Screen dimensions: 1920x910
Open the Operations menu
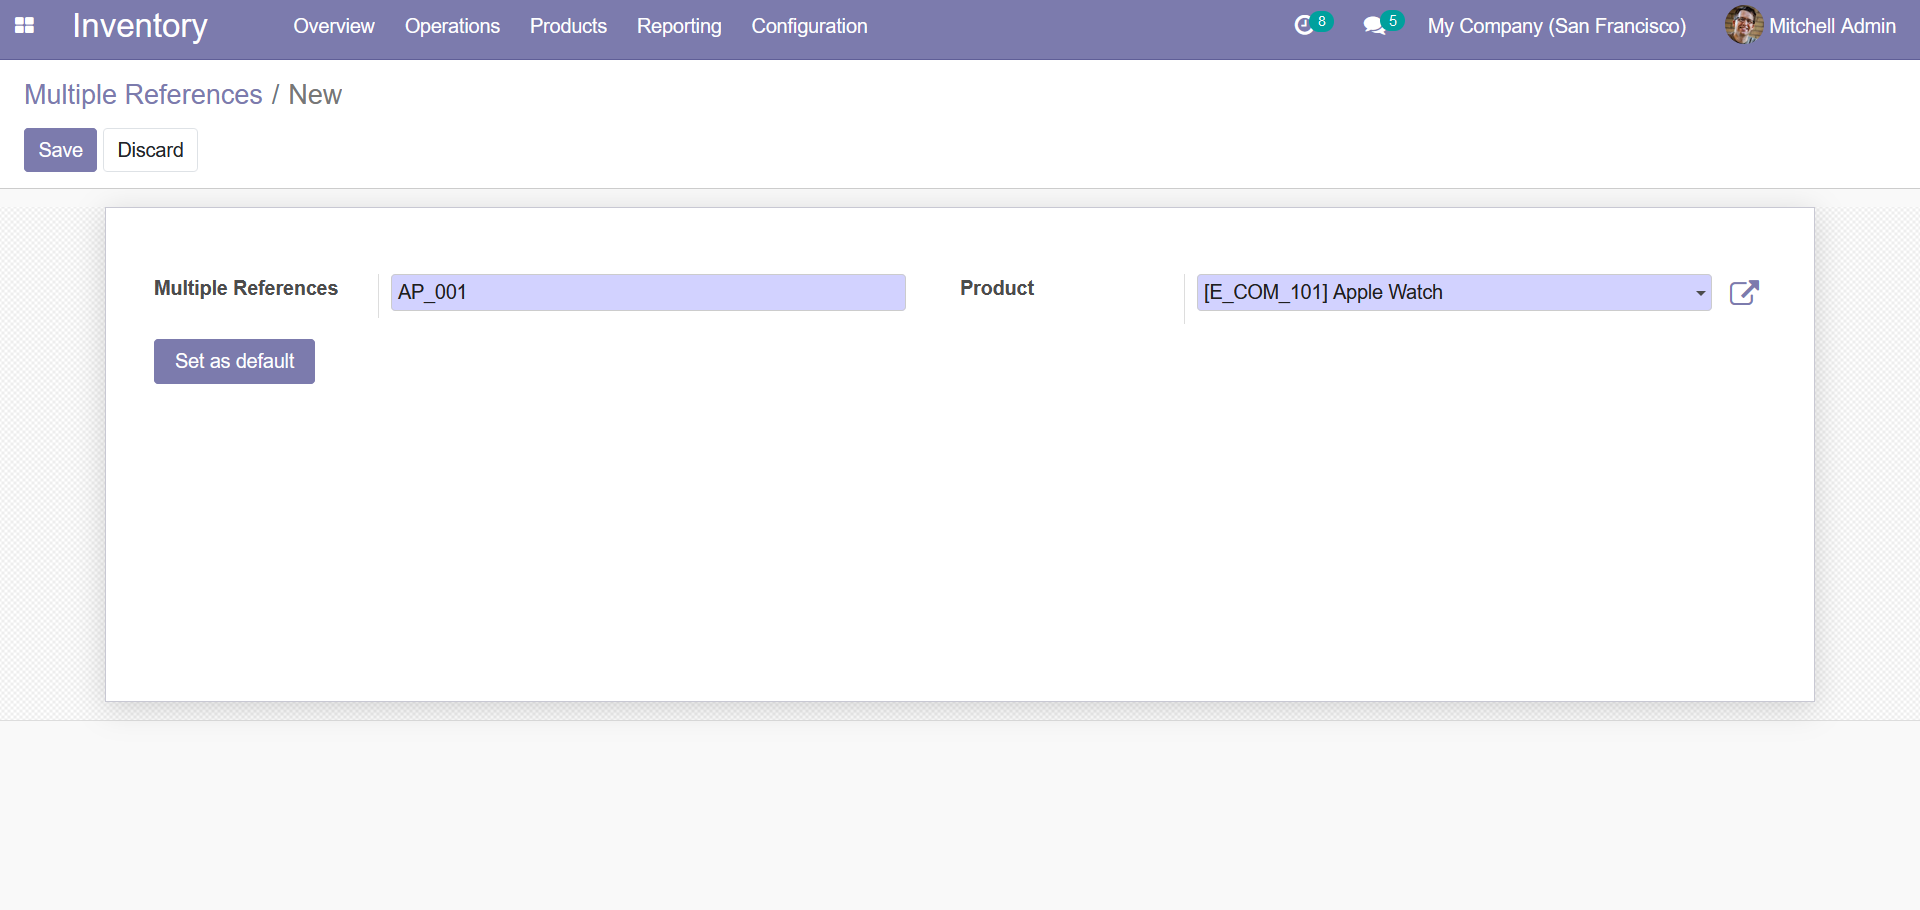(452, 26)
